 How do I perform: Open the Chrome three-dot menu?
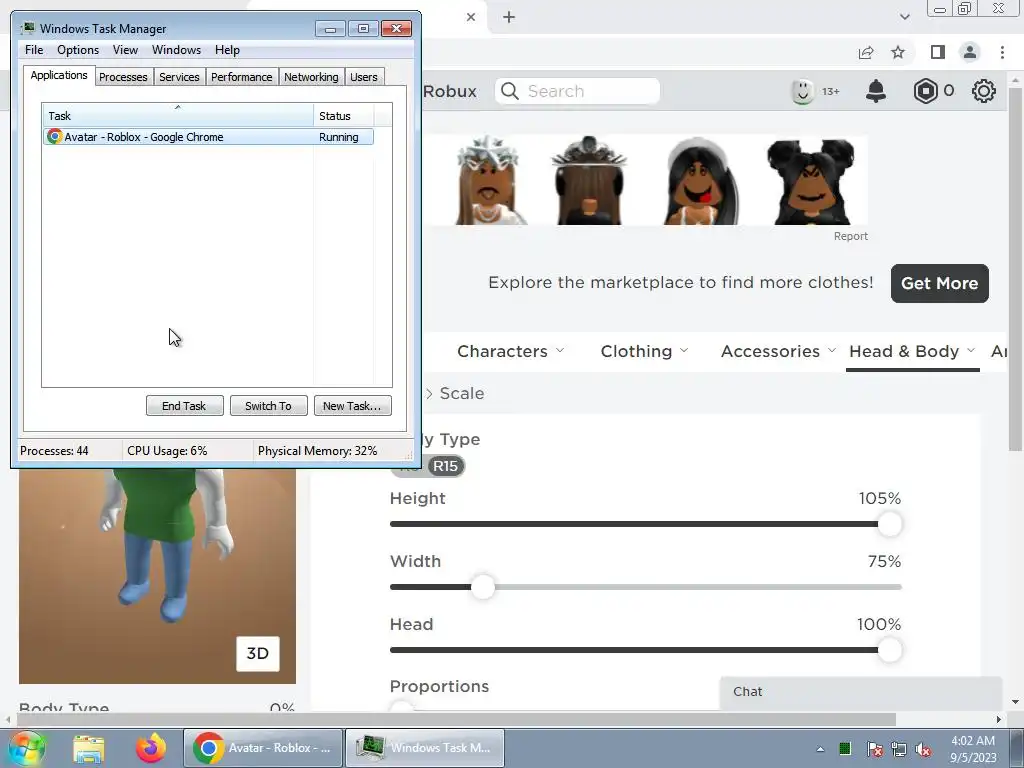[x=1002, y=52]
